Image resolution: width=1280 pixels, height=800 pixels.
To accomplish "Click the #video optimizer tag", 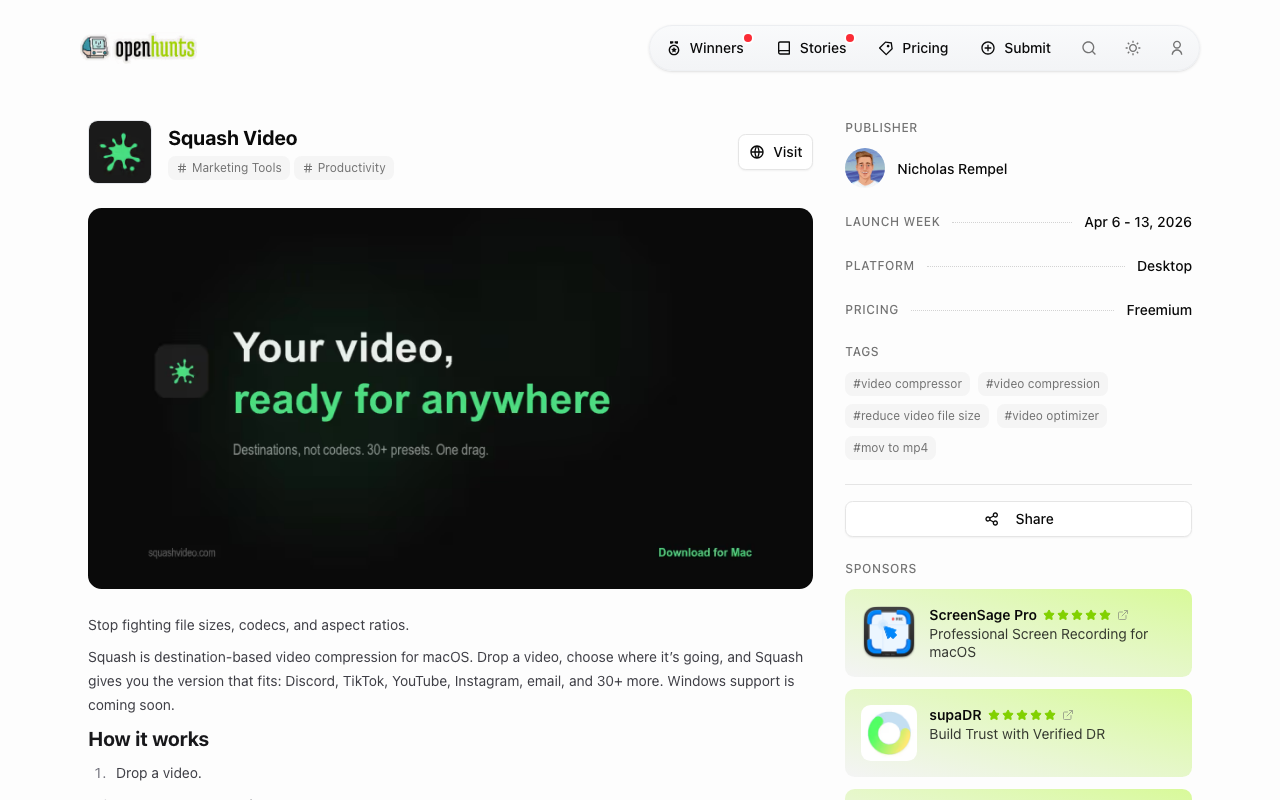I will point(1052,416).
